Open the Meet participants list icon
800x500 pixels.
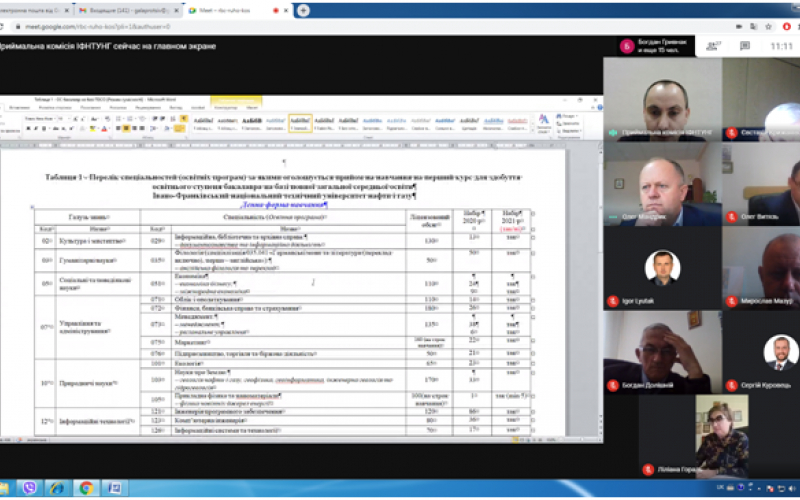coord(713,46)
